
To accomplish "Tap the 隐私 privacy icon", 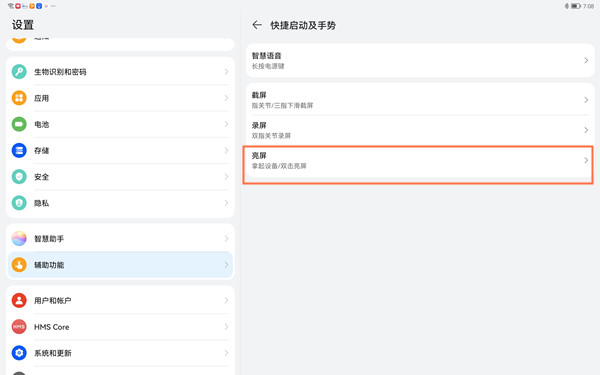I will [x=19, y=203].
